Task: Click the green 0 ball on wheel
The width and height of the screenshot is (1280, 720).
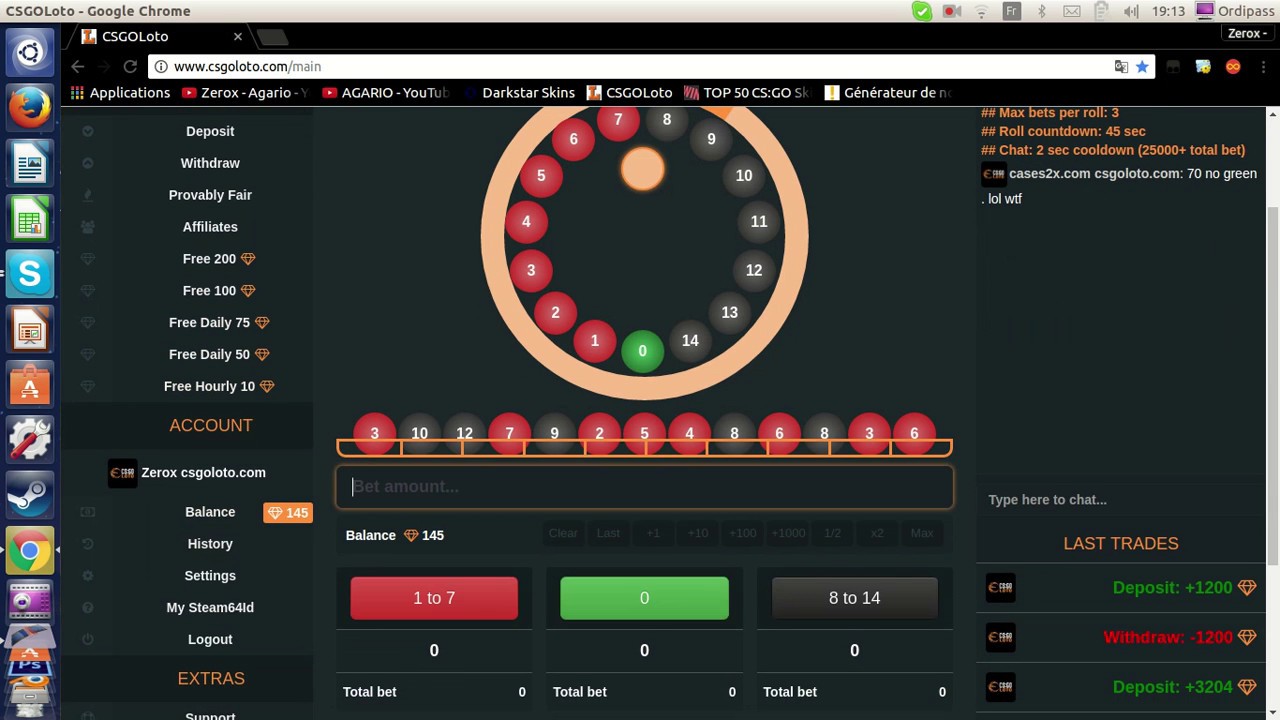Action: [x=642, y=351]
